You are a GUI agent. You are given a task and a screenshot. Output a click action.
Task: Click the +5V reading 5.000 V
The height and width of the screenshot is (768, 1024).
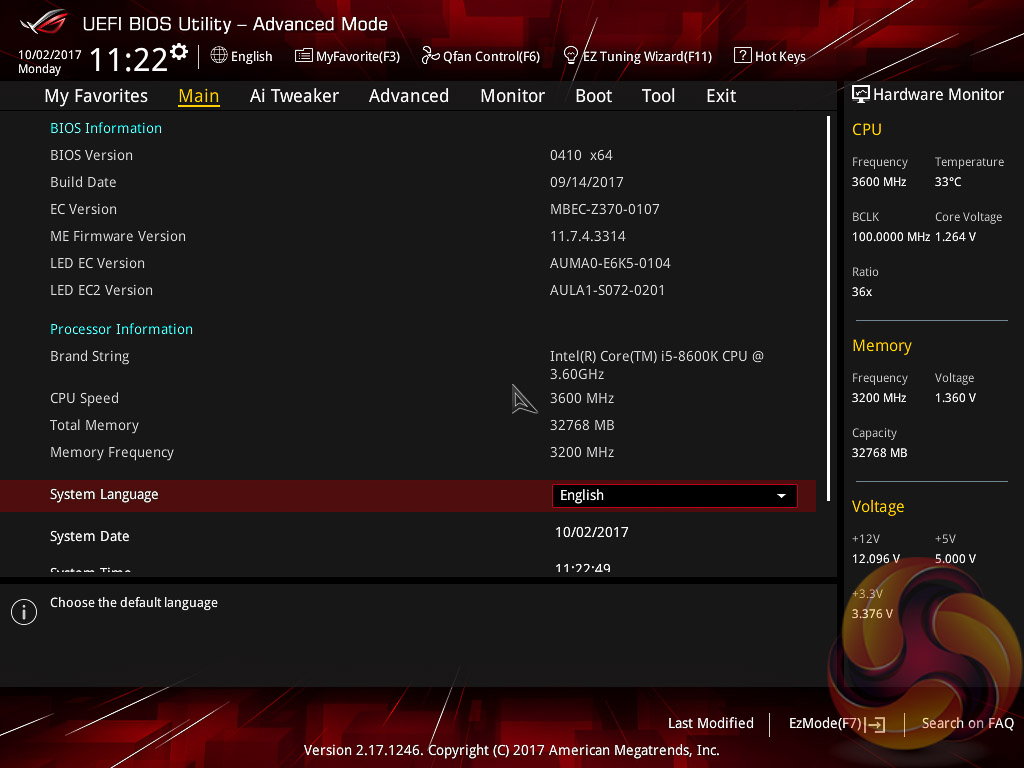click(x=955, y=559)
